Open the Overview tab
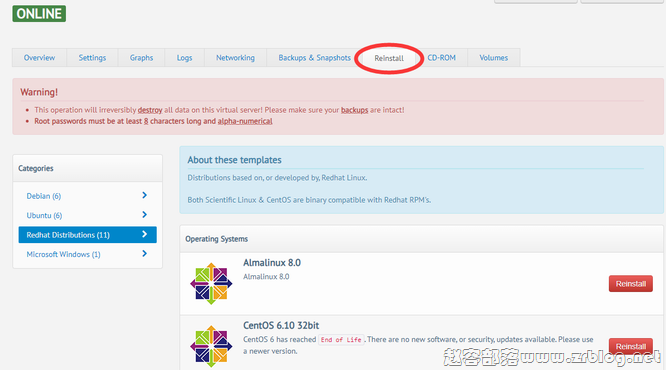This screenshot has height=370, width=666. [39, 58]
